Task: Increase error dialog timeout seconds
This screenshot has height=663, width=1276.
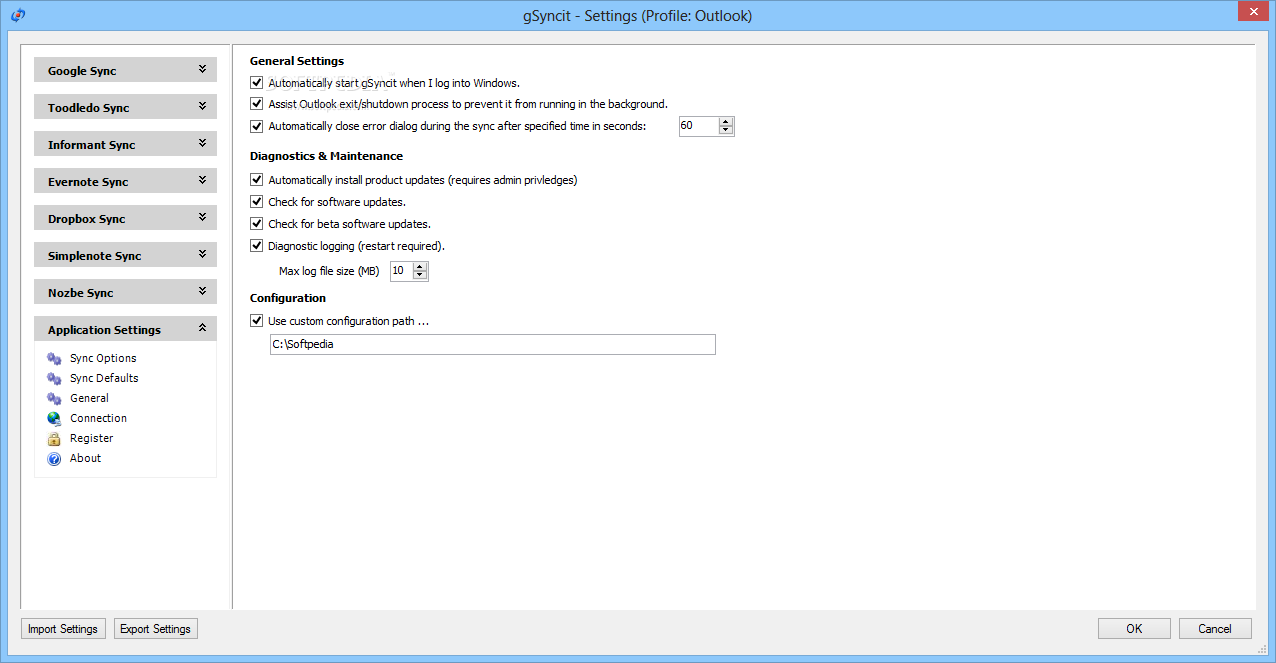Action: (726, 122)
